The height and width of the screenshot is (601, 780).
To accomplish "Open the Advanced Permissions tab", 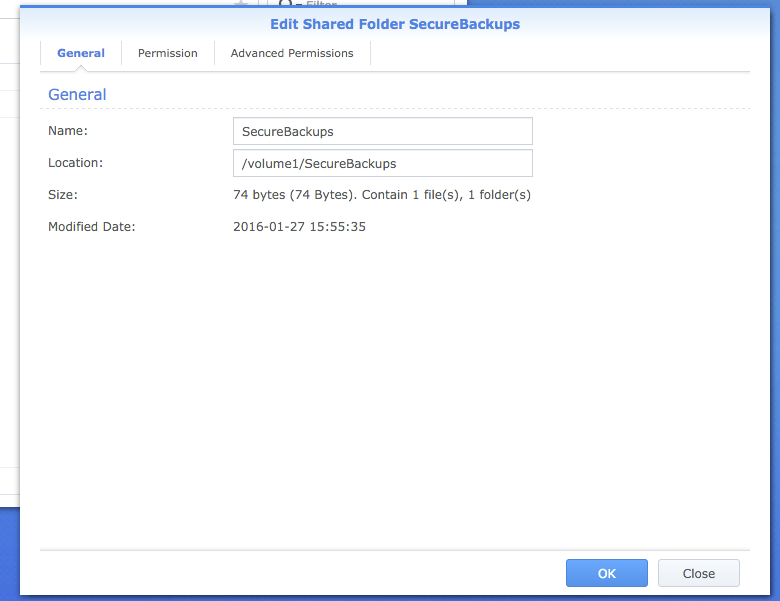I will (x=291, y=53).
